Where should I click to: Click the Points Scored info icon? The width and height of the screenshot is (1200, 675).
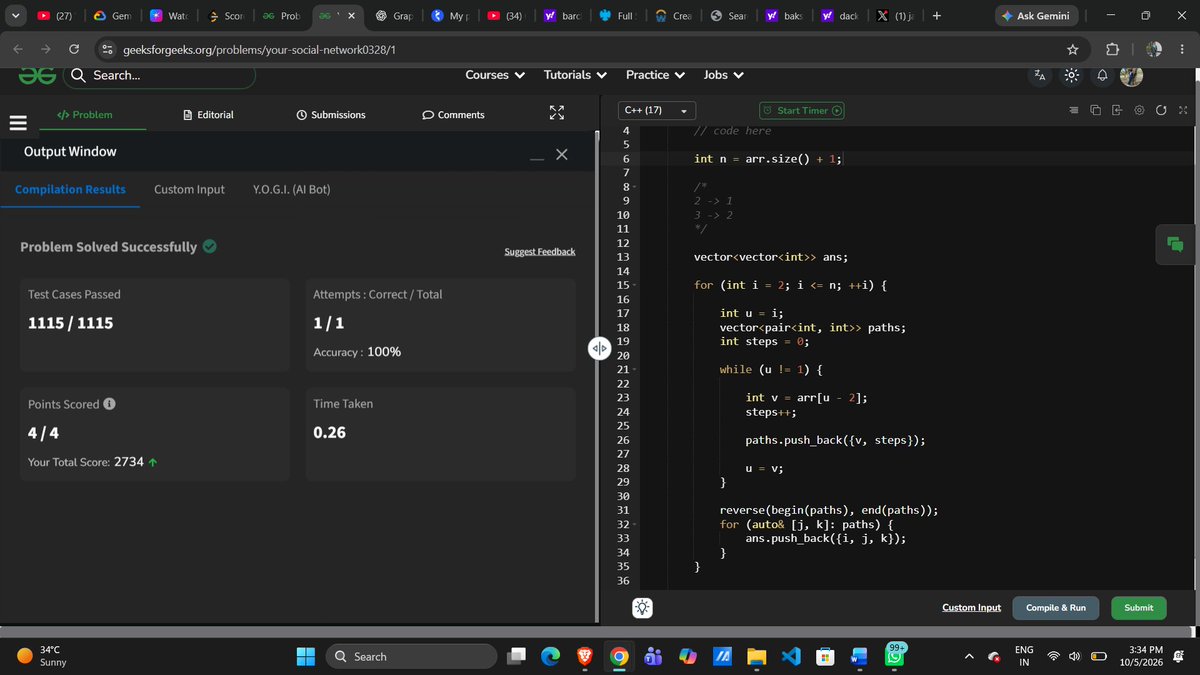(x=109, y=404)
